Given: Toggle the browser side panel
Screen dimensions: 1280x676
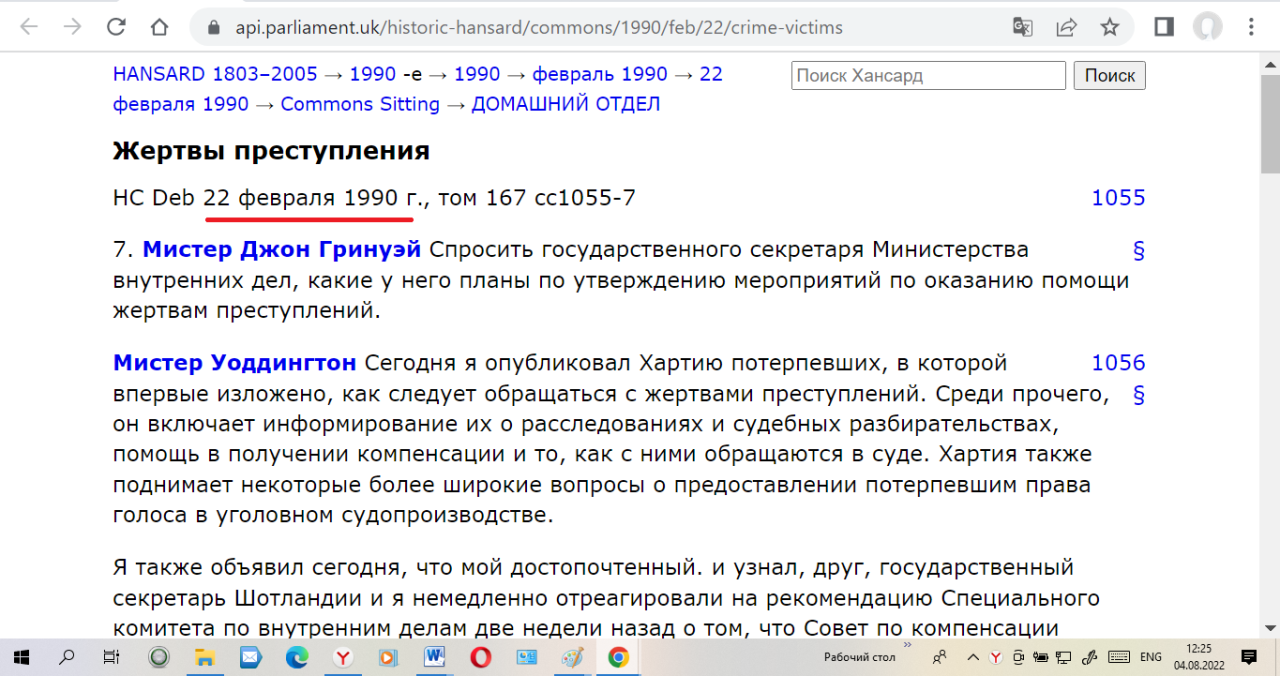Looking at the screenshot, I should click(x=1164, y=27).
